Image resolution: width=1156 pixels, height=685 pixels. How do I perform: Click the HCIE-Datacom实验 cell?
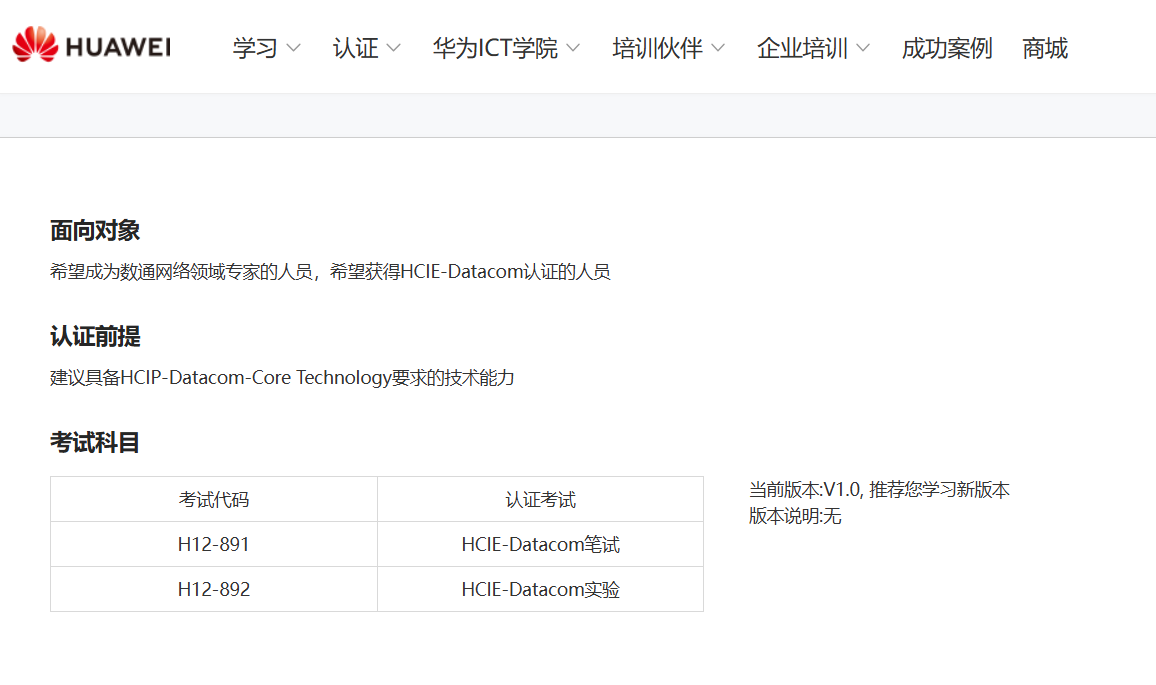click(540, 589)
